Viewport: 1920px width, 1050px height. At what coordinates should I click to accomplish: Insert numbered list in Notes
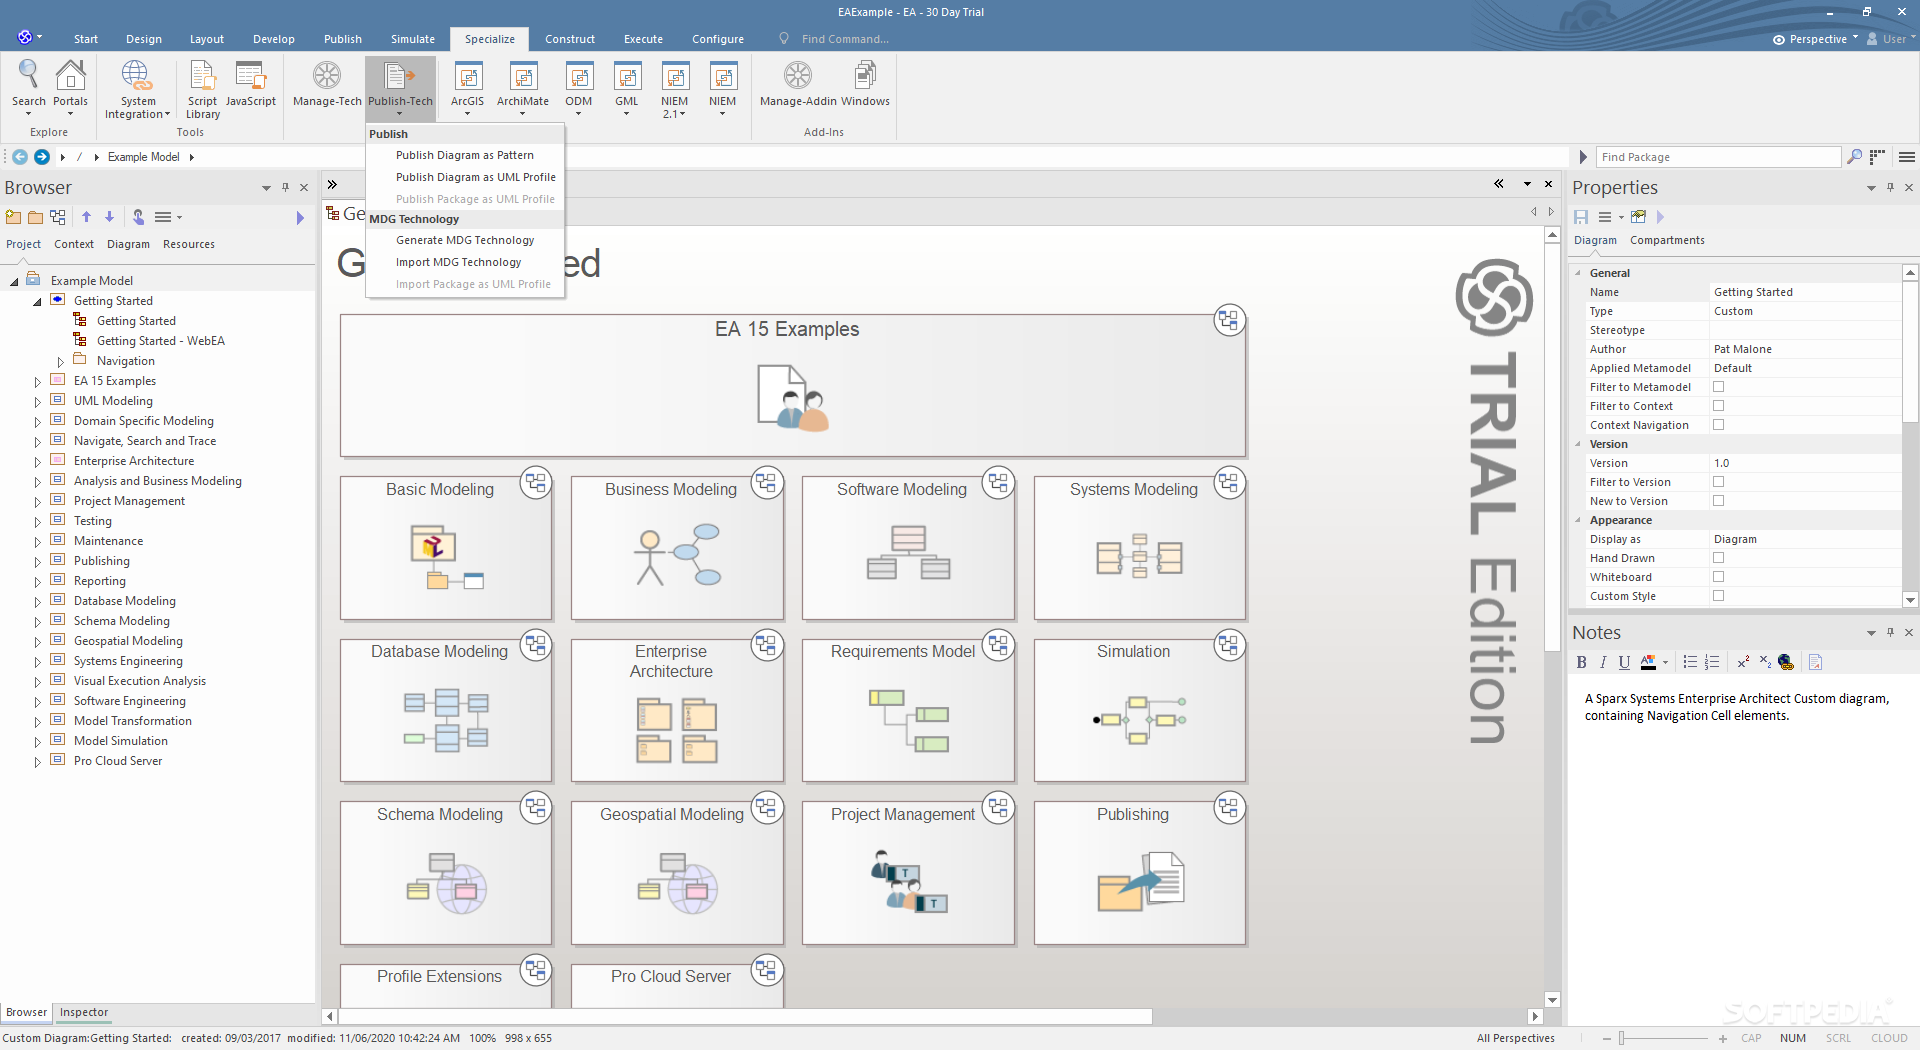[1712, 662]
